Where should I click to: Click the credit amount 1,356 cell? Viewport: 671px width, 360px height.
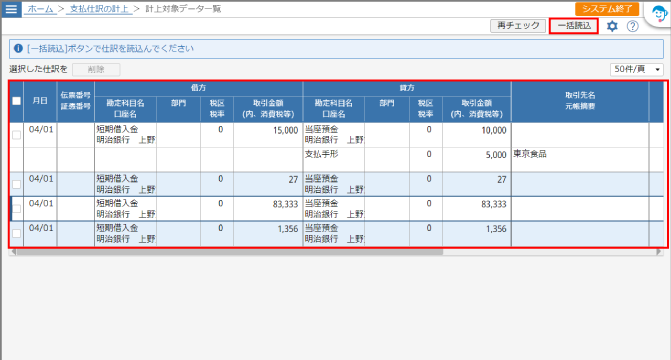click(x=476, y=234)
